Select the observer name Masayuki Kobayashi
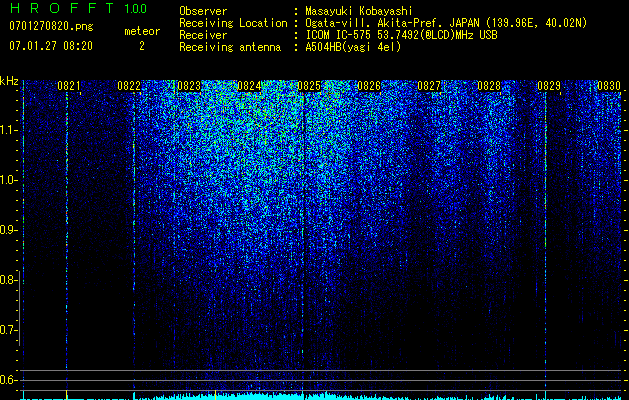Viewport: 629px width, 400px height. tap(359, 11)
